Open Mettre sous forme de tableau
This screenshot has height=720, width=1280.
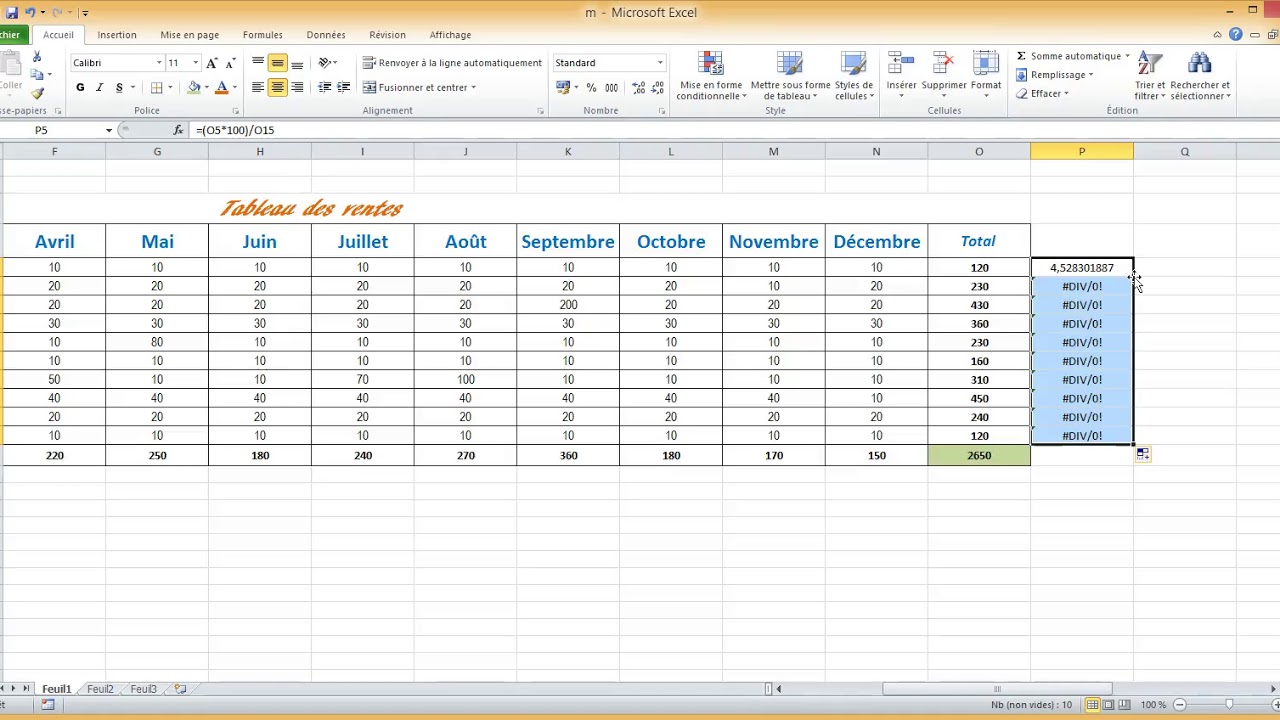(x=790, y=76)
